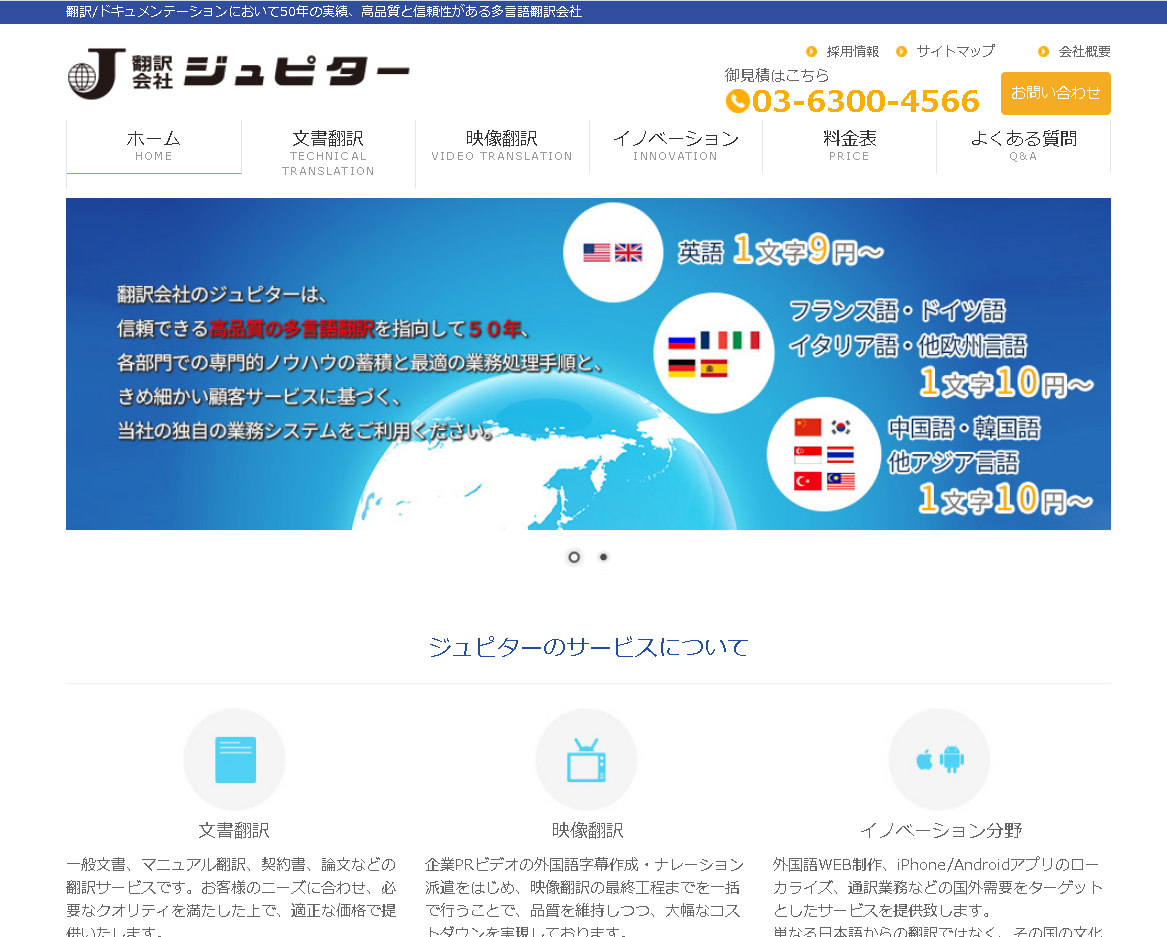The image size is (1167, 937).
Task: Open the よくある質問 Q&A tab
Action: (1023, 146)
